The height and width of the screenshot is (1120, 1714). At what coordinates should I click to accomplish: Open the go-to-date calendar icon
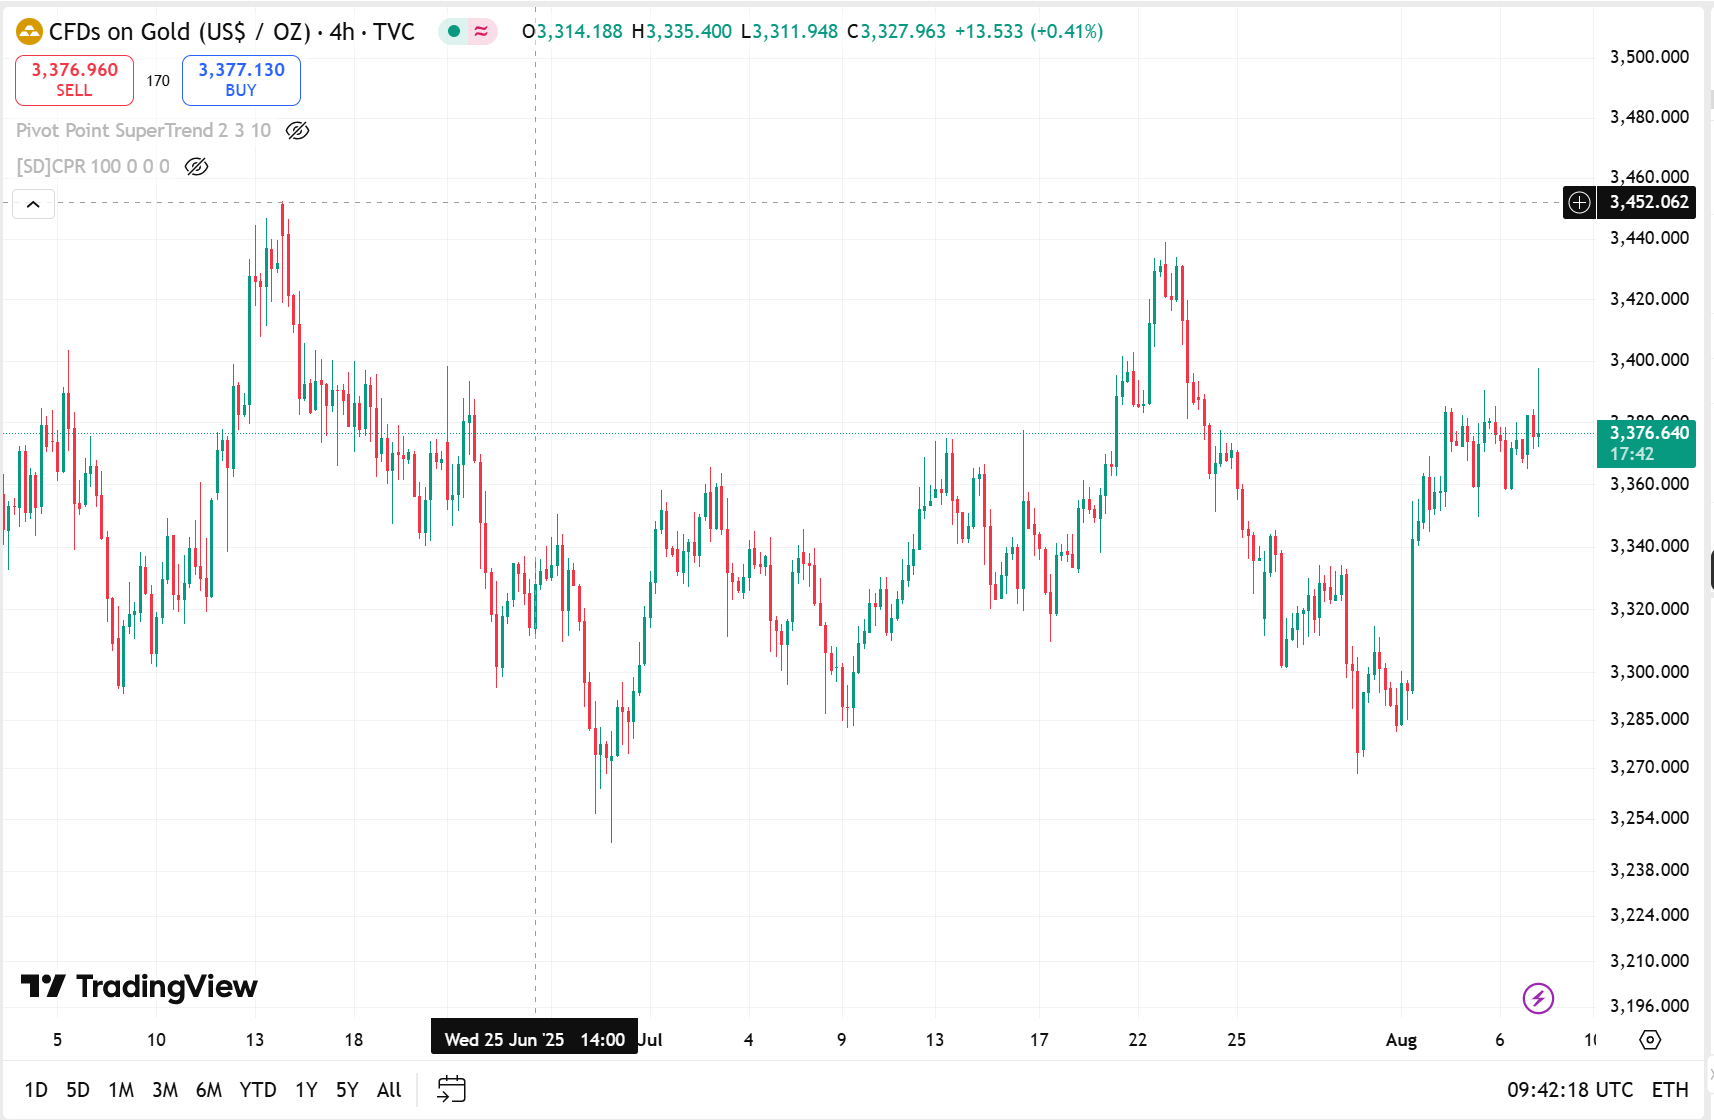pos(452,1089)
